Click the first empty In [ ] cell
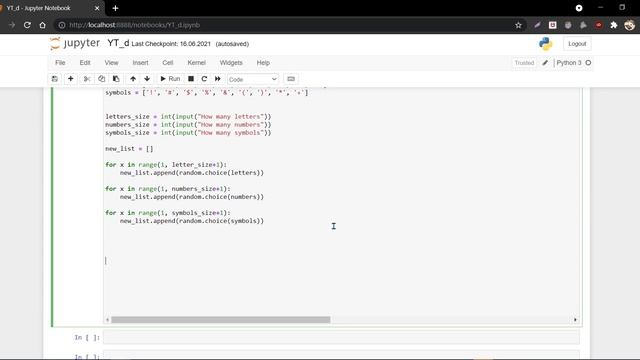The height and width of the screenshot is (360, 640). (341, 337)
